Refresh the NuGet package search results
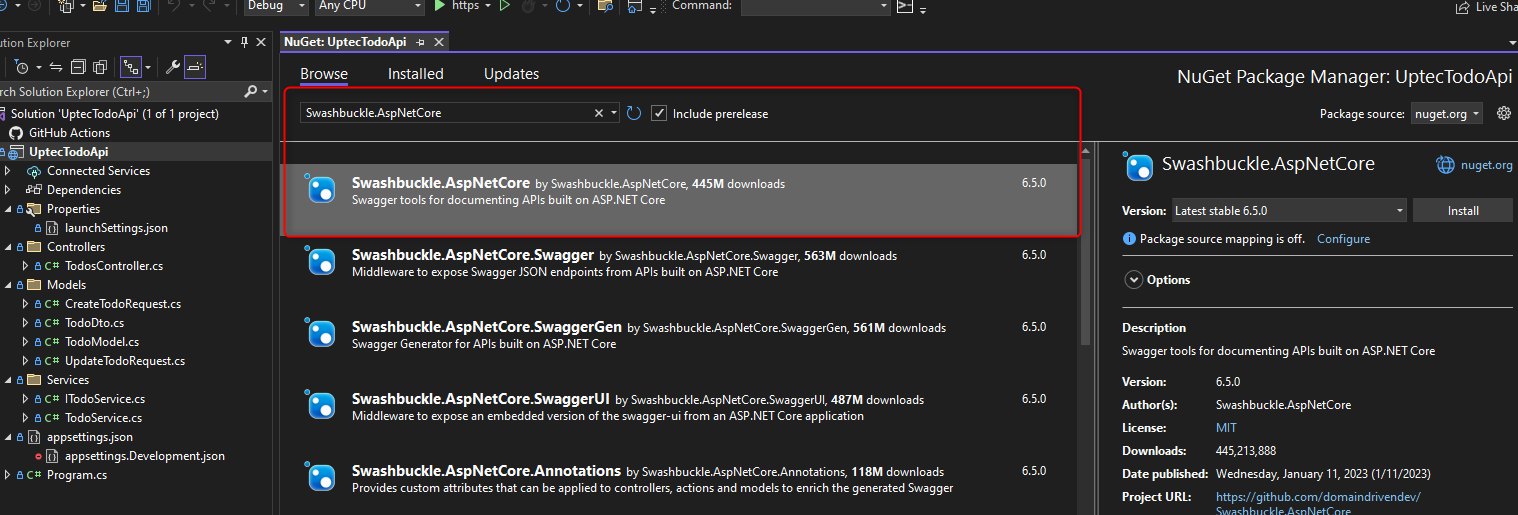The height and width of the screenshot is (515, 1518). click(x=634, y=113)
